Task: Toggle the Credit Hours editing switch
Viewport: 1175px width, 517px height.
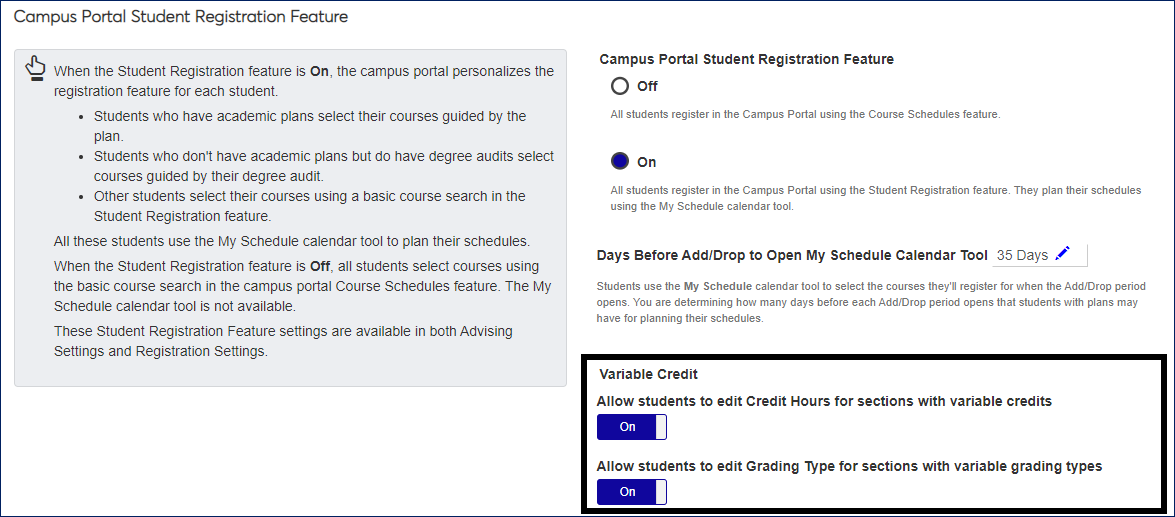Action: pyautogui.click(x=632, y=427)
